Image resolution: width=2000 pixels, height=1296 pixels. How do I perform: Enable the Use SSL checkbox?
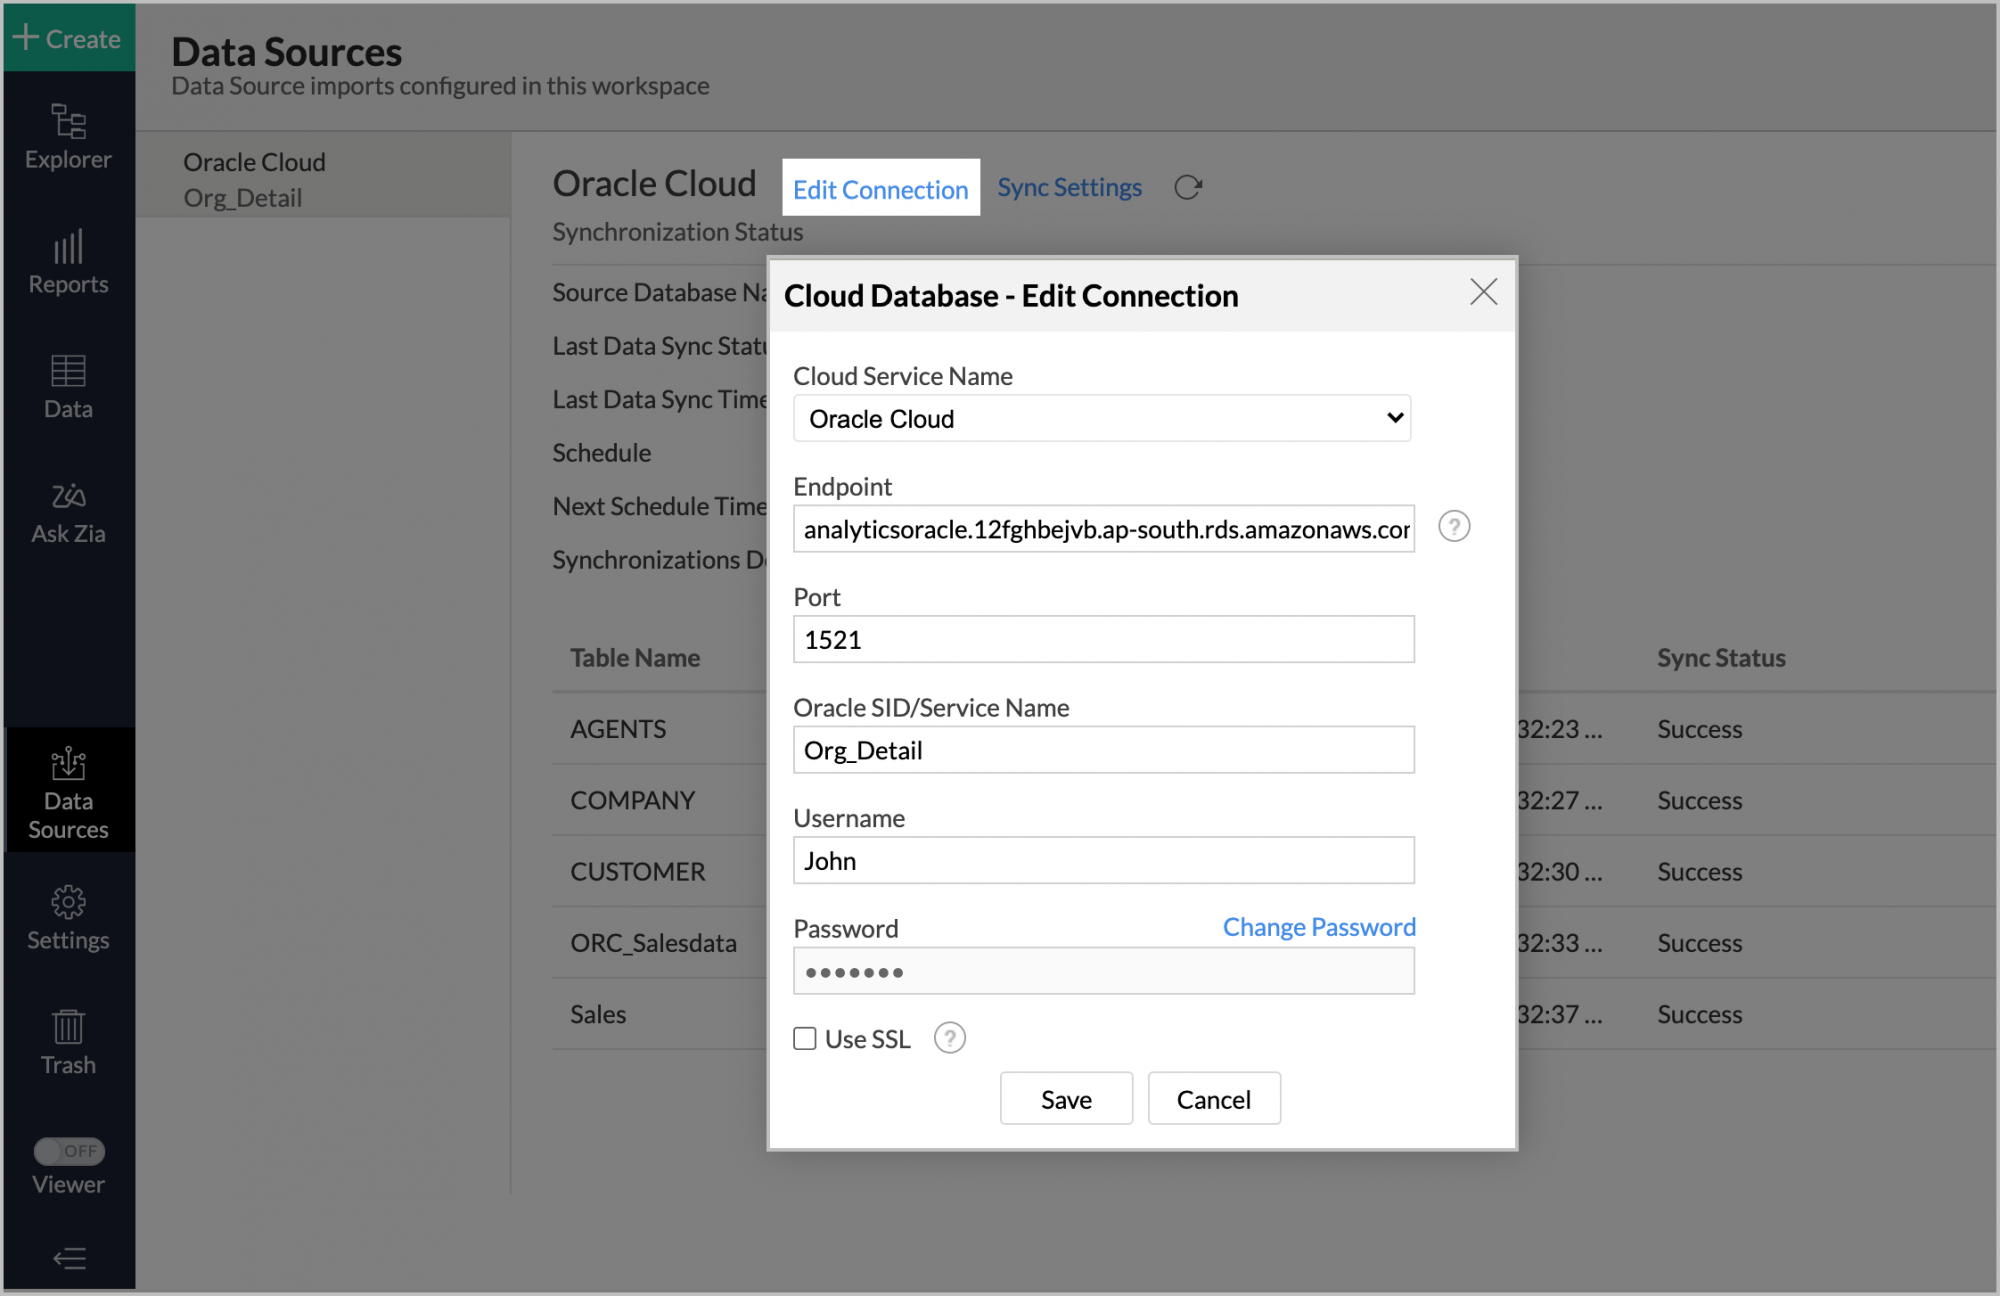[x=804, y=1038]
